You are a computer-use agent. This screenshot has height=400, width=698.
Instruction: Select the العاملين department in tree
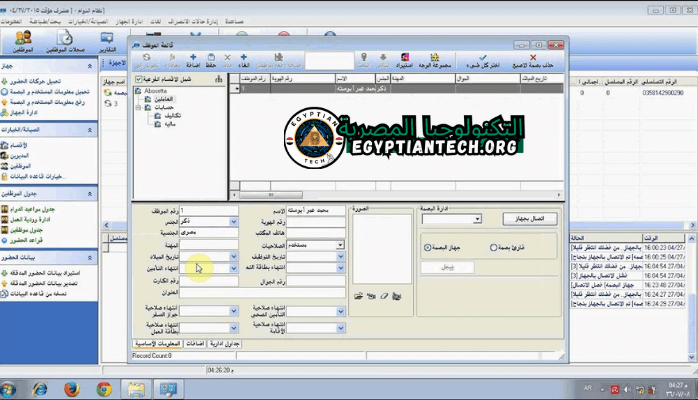tap(163, 99)
